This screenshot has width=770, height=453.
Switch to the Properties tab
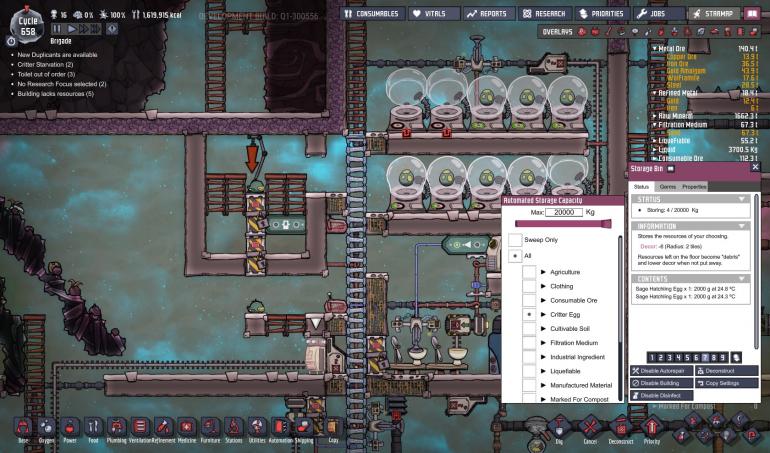click(x=694, y=187)
